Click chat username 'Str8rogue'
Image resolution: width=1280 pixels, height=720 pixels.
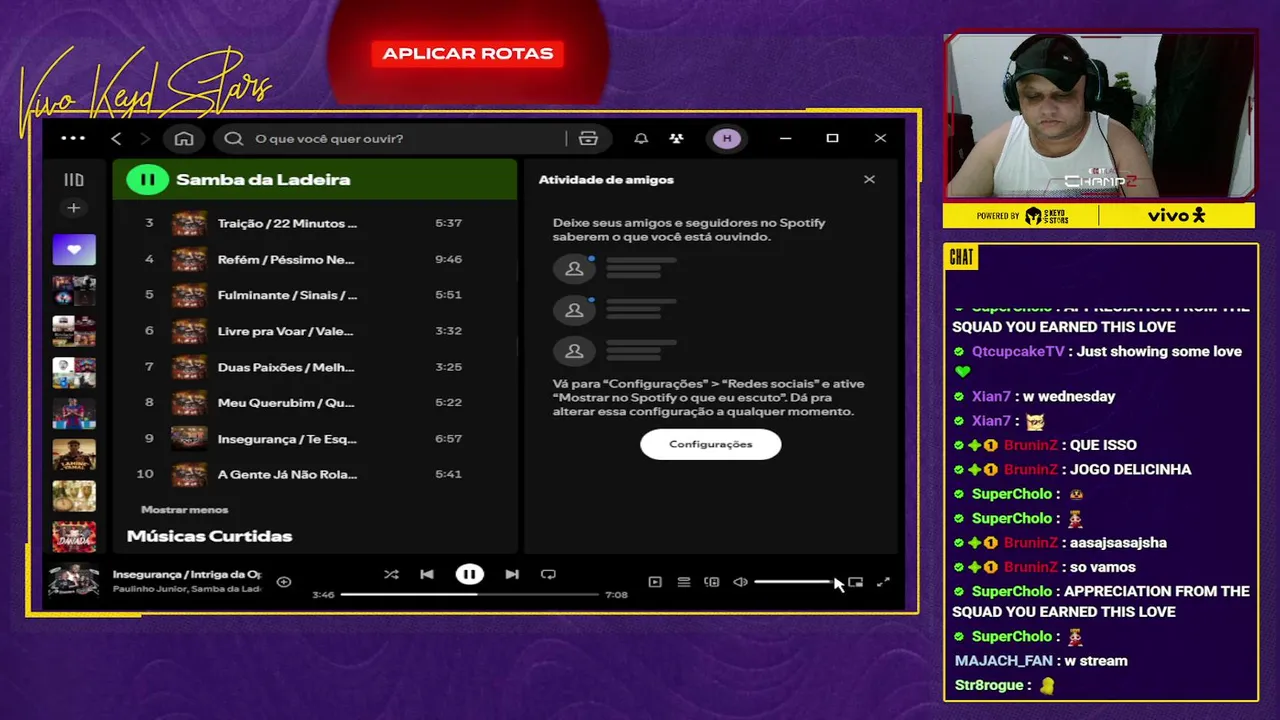[x=989, y=685]
